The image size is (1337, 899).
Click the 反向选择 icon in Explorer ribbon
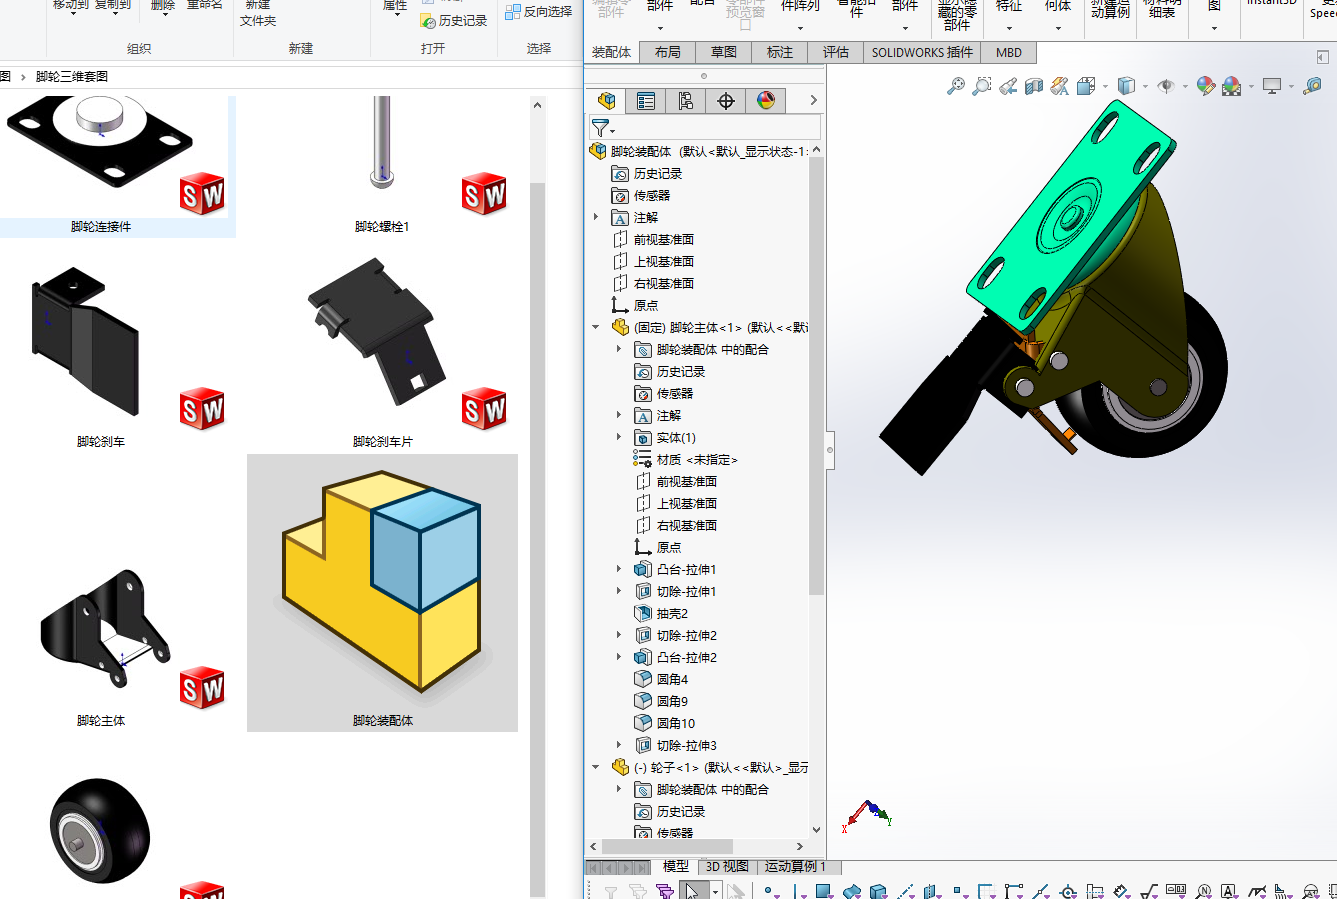tap(513, 12)
